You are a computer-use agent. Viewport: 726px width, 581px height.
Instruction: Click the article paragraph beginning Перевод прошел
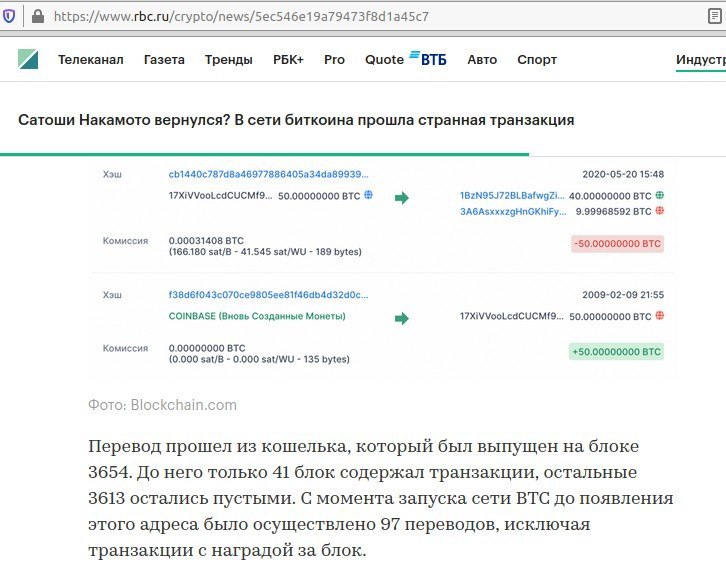tap(381, 498)
